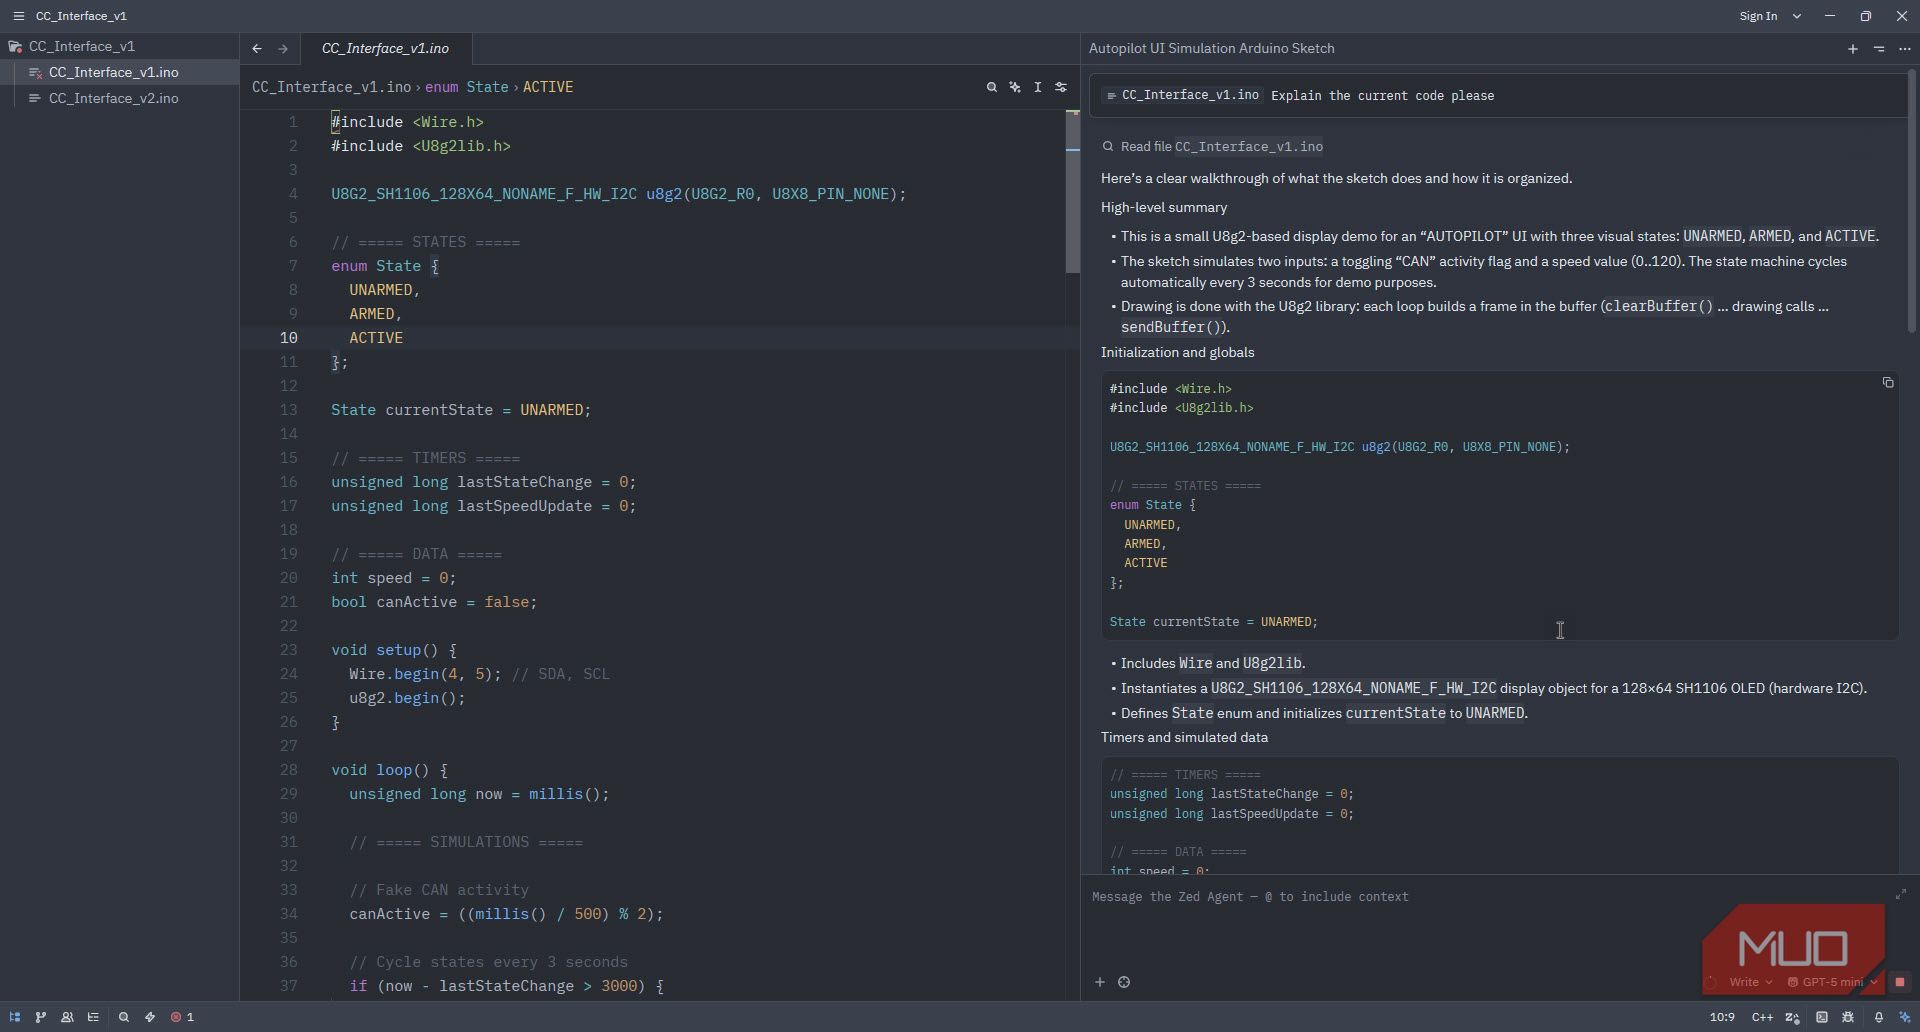Collapse the CC_Interface_v1 project folder
This screenshot has width=1920, height=1032.
pos(82,46)
